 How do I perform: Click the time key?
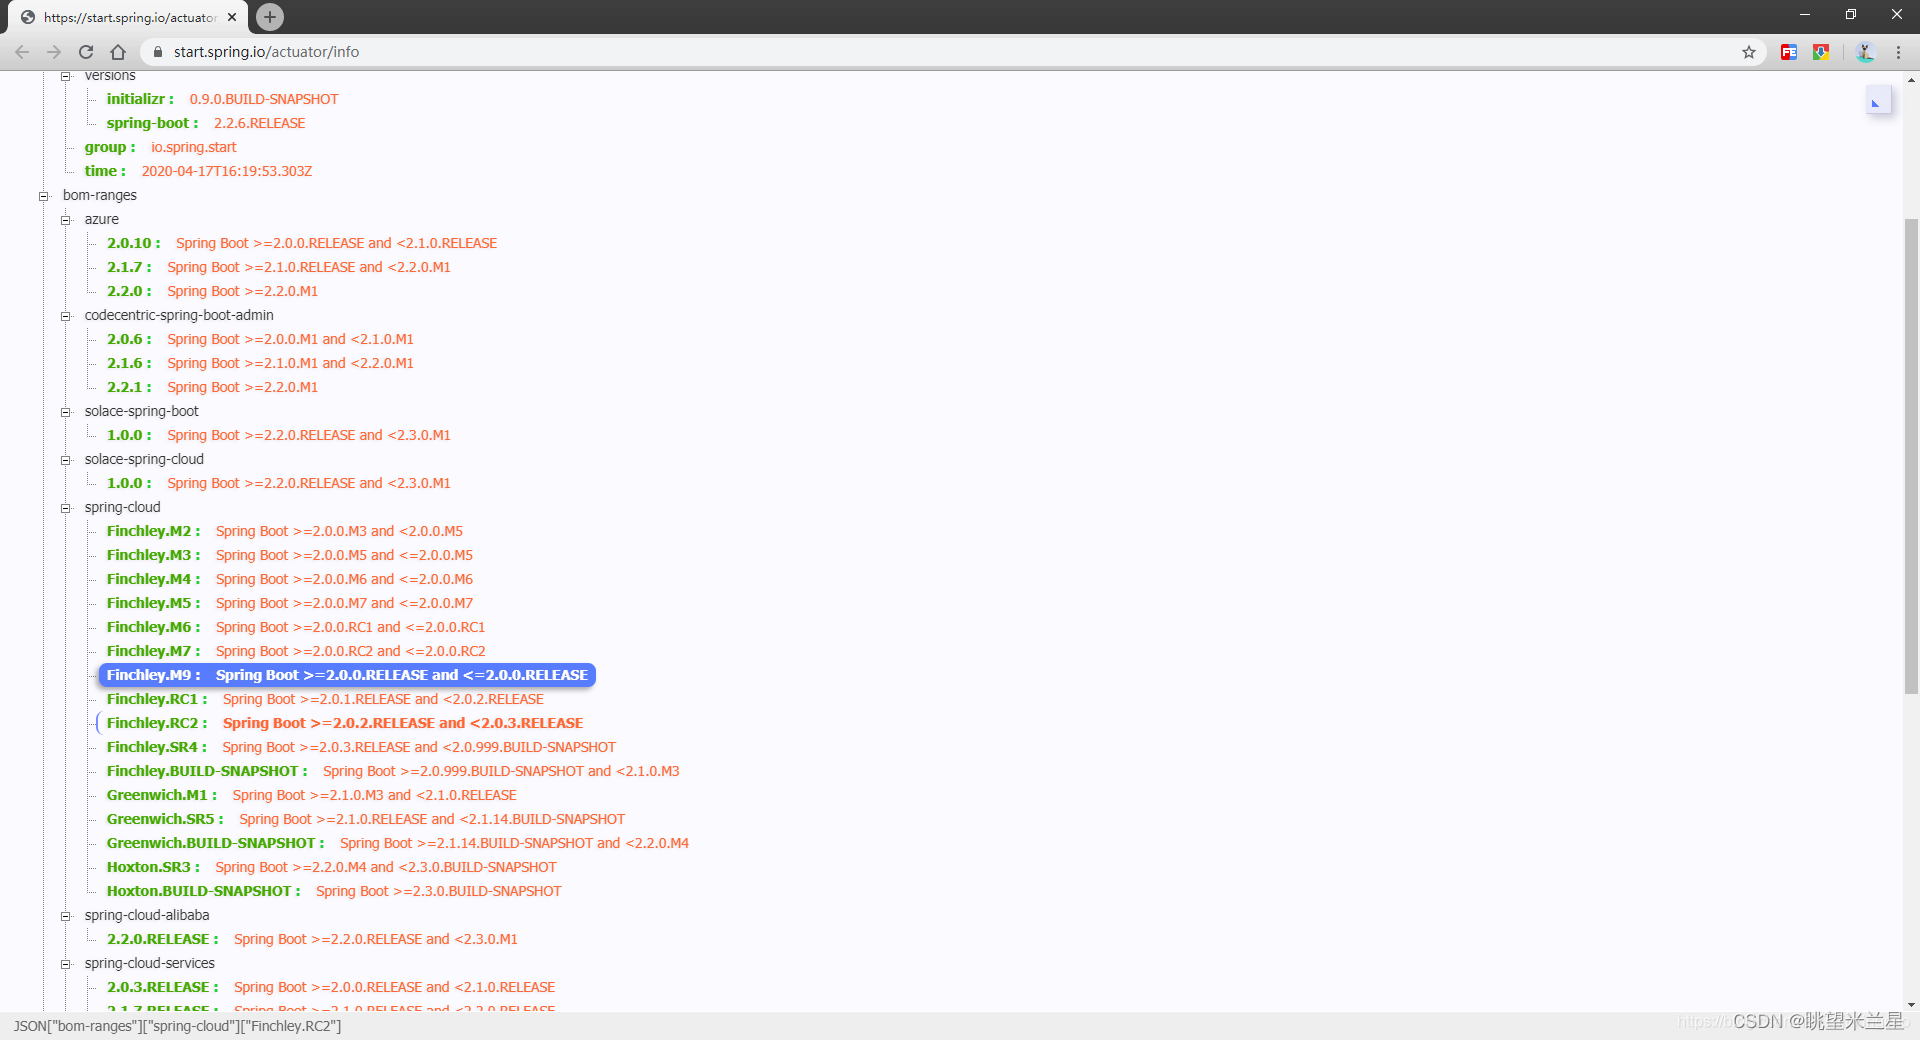101,171
